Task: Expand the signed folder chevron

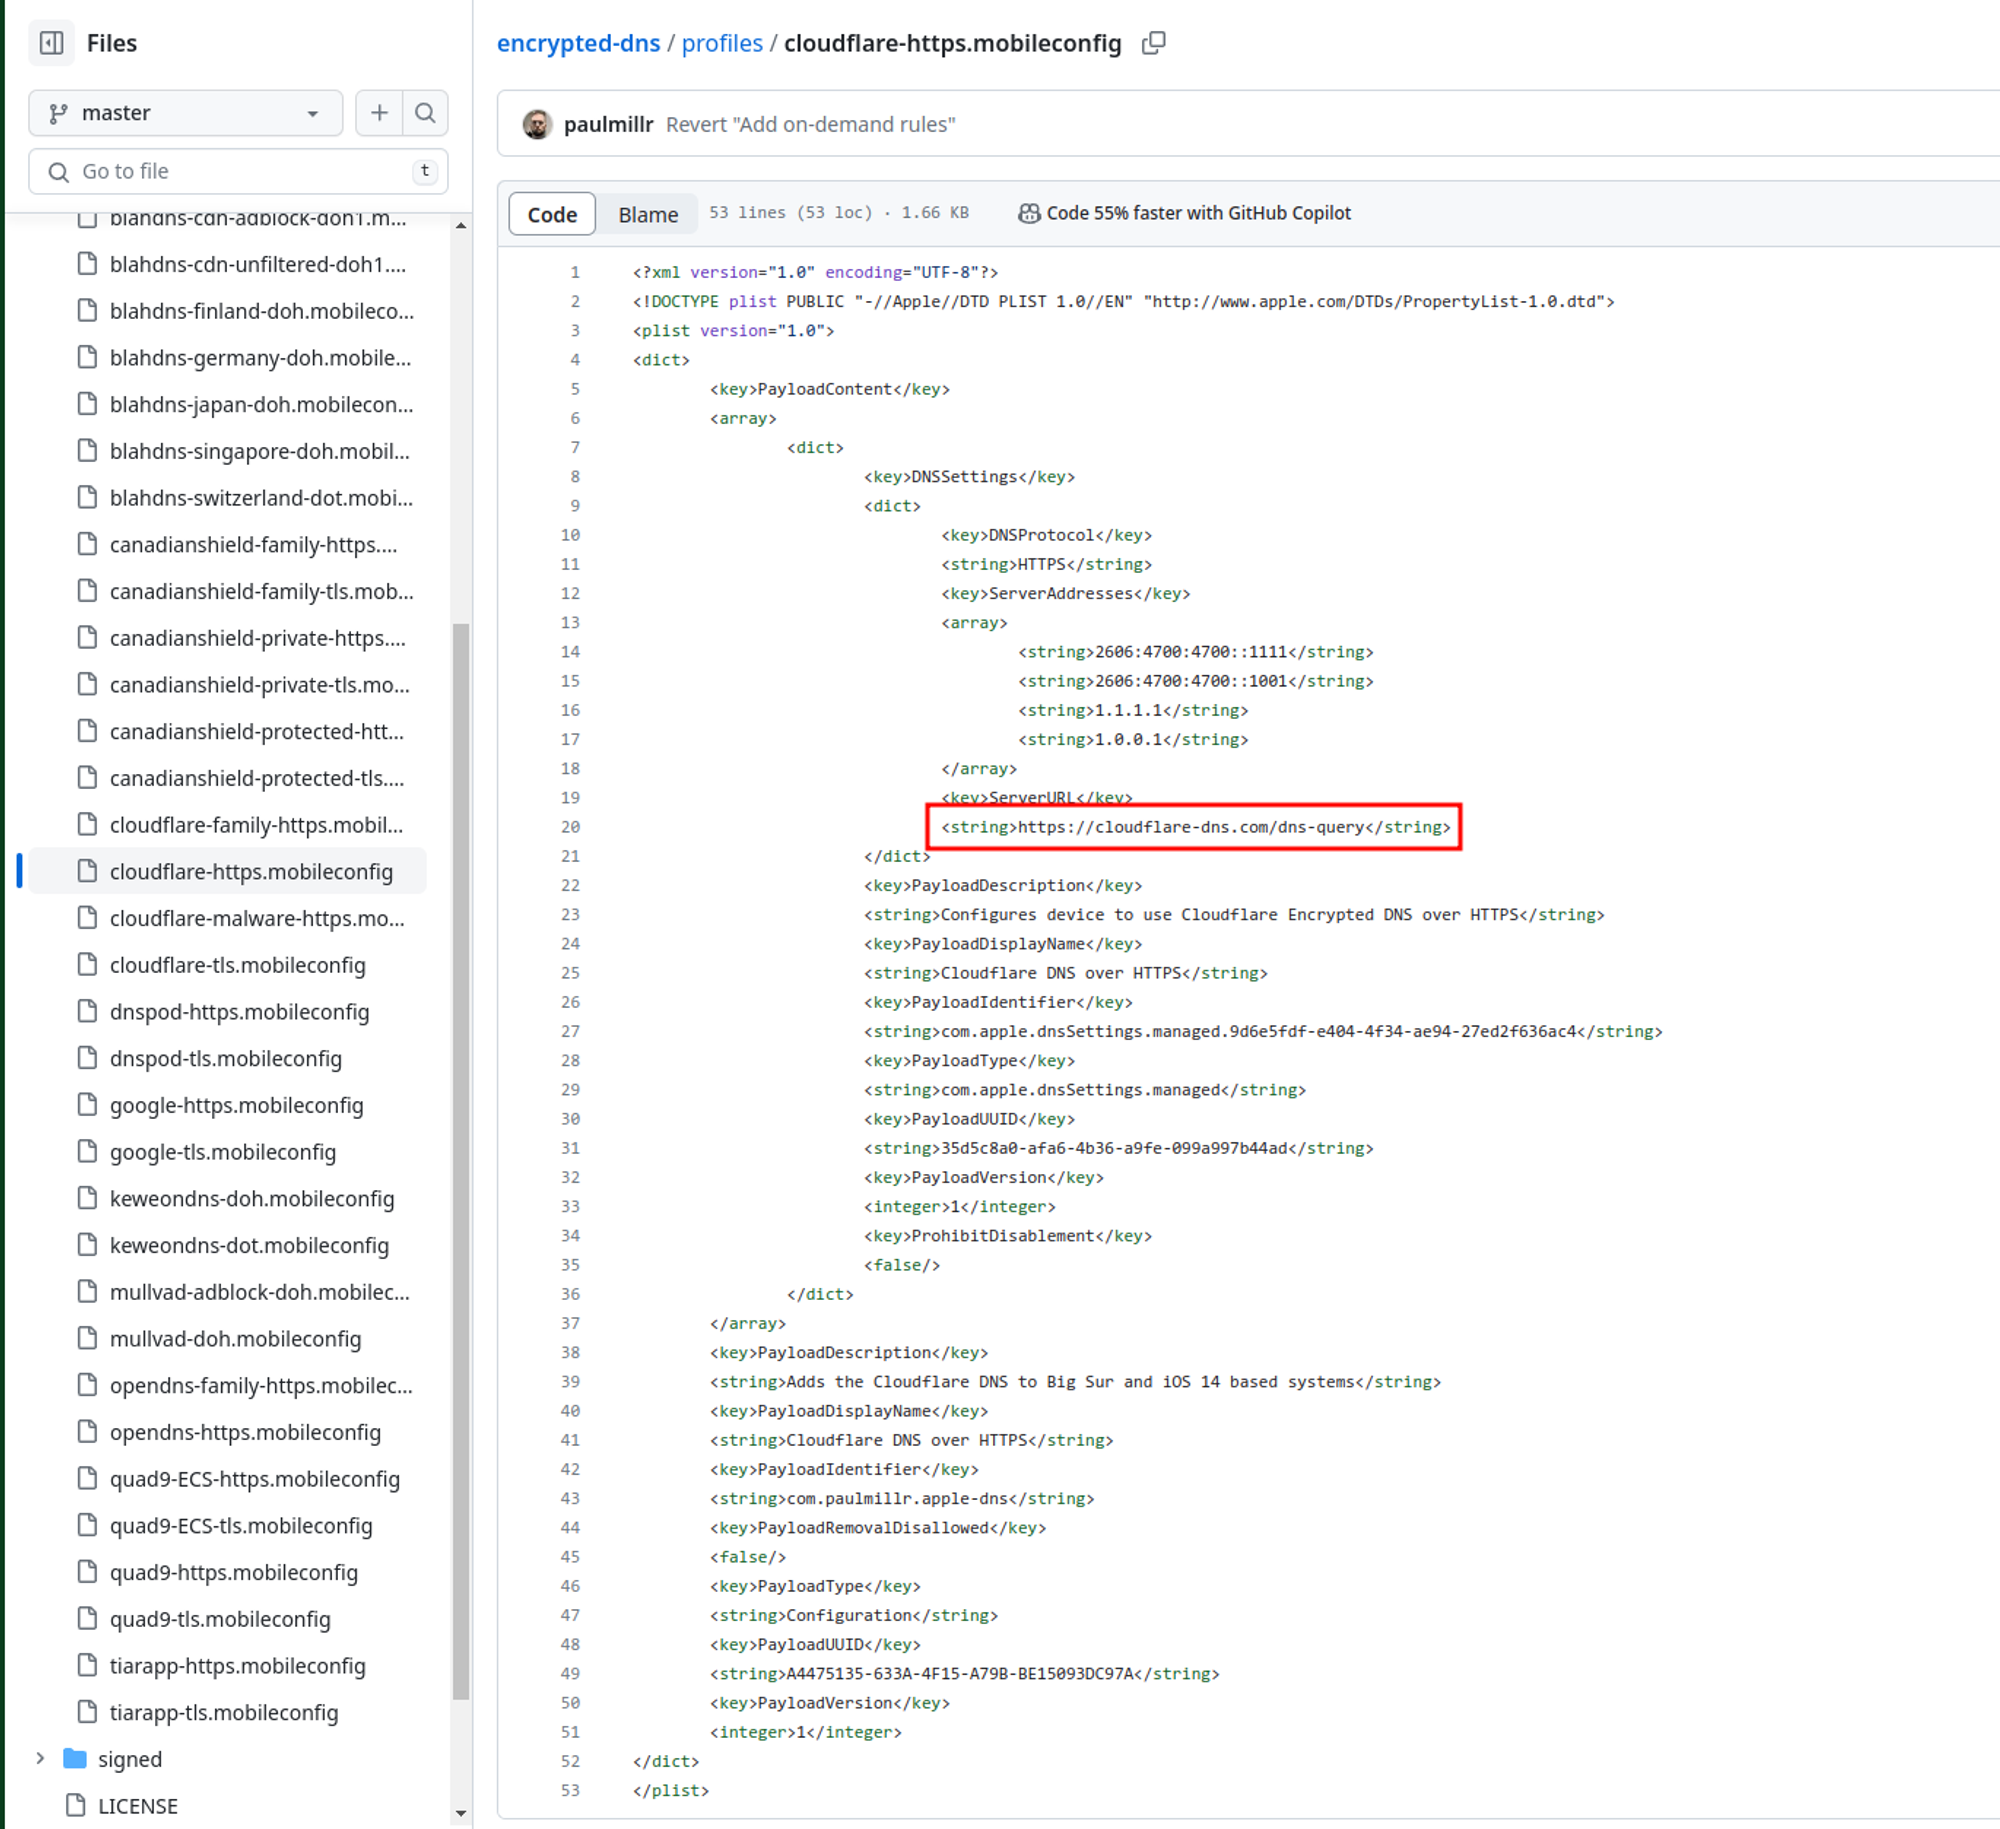Action: [x=40, y=1758]
